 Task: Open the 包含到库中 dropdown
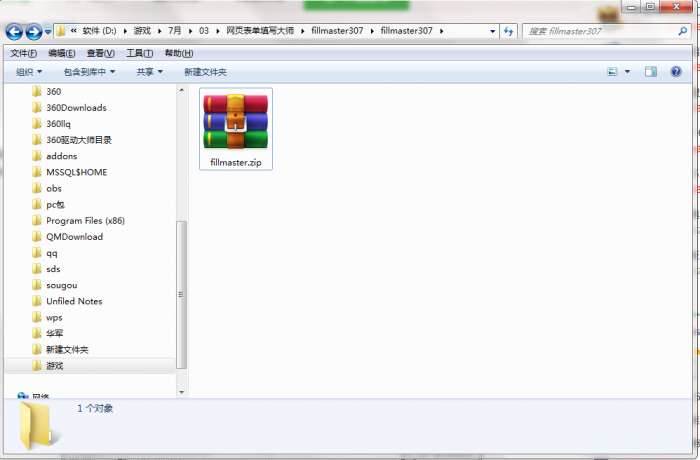(89, 72)
